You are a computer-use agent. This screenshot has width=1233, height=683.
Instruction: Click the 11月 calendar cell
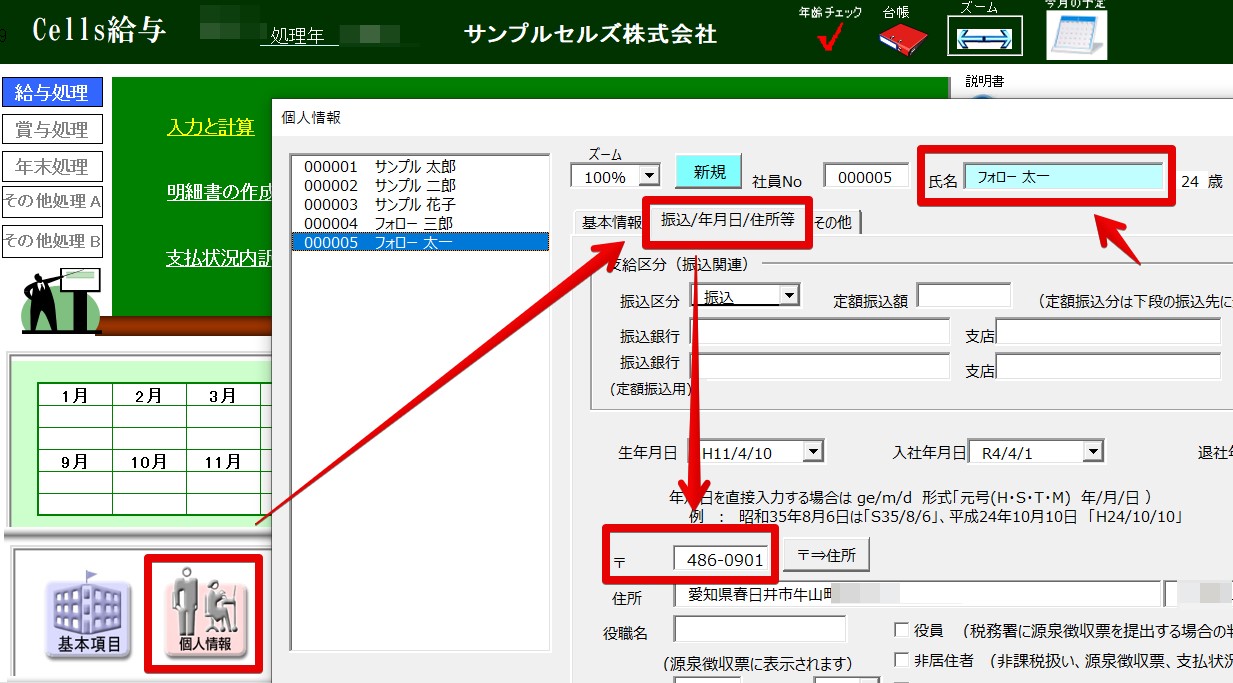[223, 462]
